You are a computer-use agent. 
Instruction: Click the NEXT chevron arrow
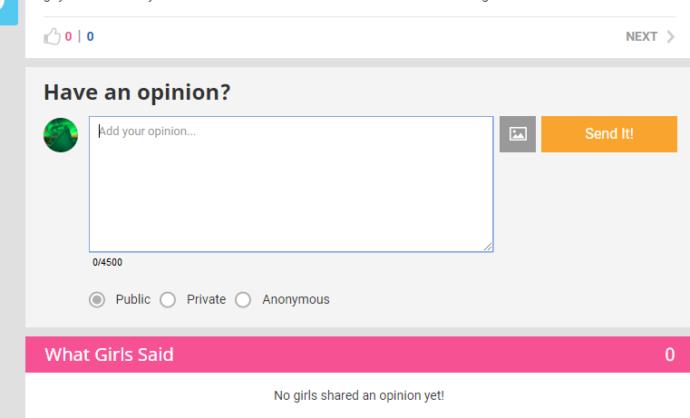[x=670, y=37]
